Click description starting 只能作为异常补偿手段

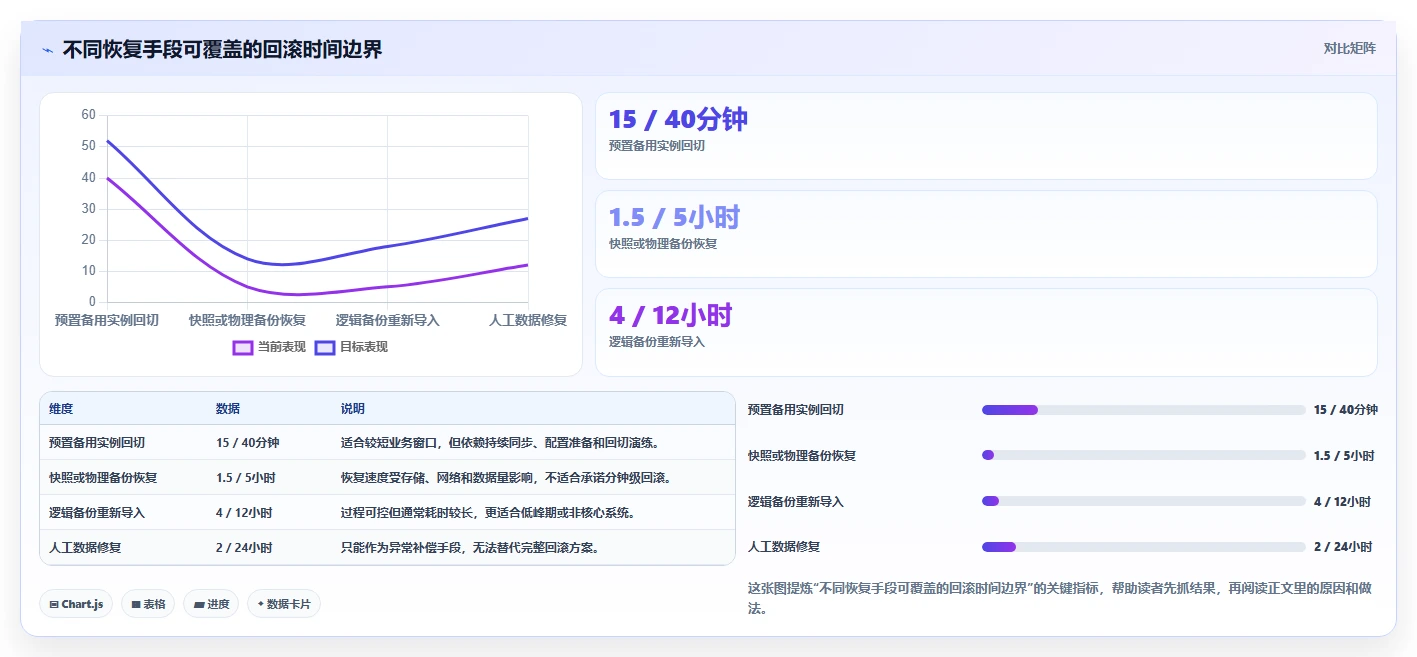[470, 547]
